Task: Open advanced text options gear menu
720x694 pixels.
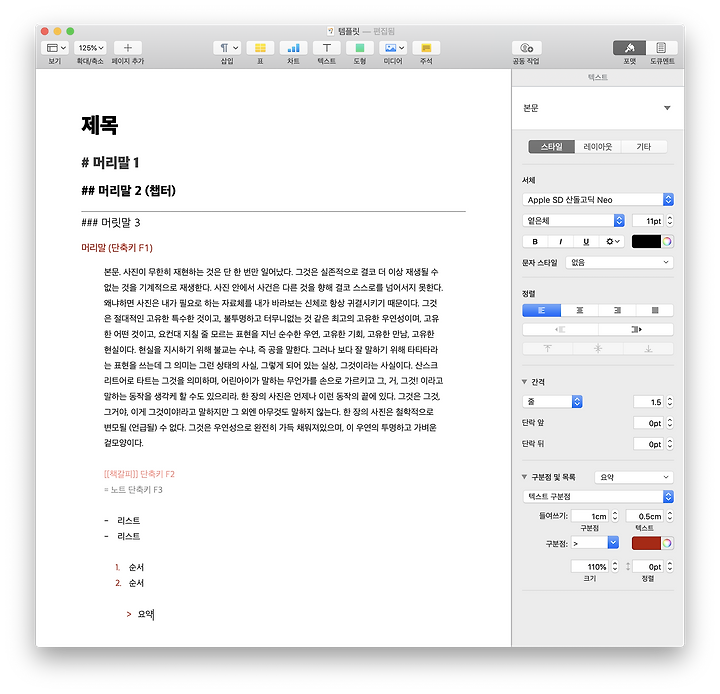Action: pos(613,242)
